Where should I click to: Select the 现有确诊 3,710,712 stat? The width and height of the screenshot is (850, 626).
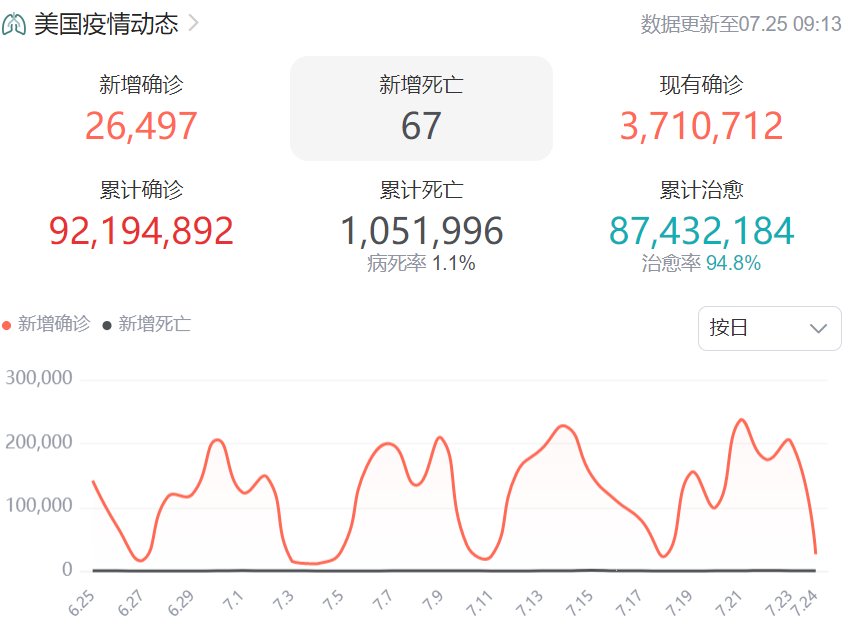tap(701, 108)
